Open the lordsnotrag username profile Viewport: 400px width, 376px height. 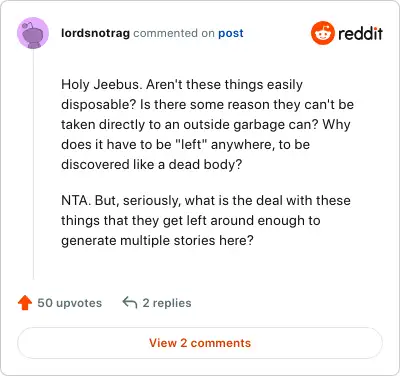click(x=95, y=33)
